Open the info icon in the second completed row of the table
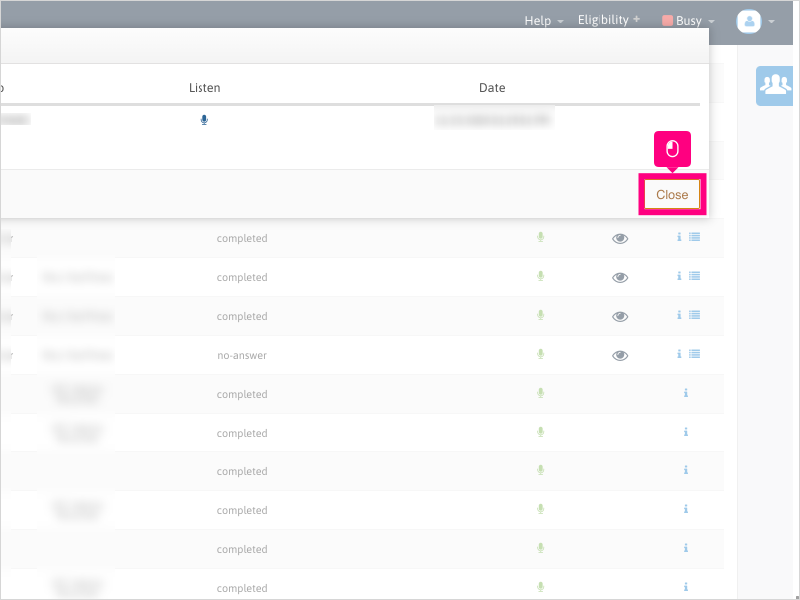 pos(679,276)
